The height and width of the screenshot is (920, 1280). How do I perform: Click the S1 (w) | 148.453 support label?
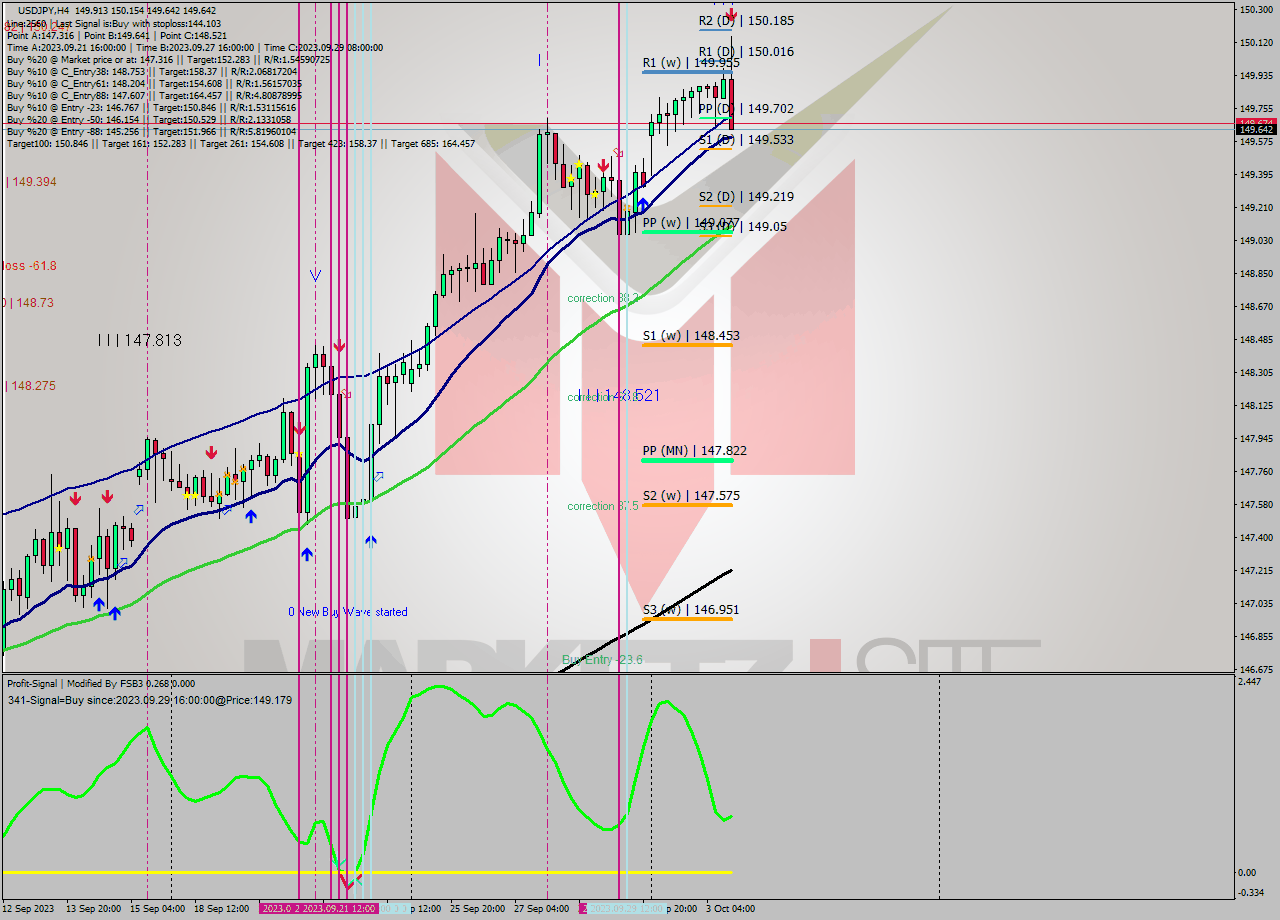pyautogui.click(x=691, y=335)
